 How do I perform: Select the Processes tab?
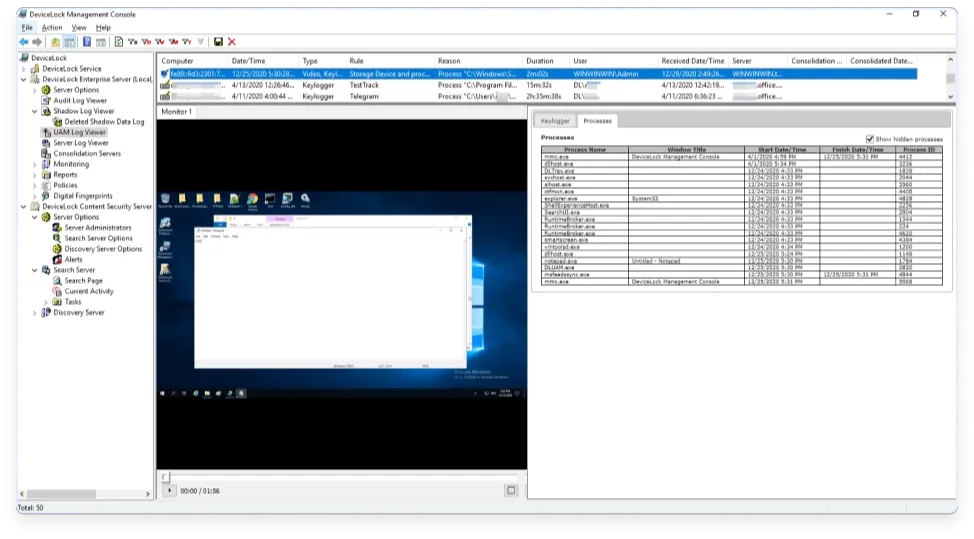598,120
